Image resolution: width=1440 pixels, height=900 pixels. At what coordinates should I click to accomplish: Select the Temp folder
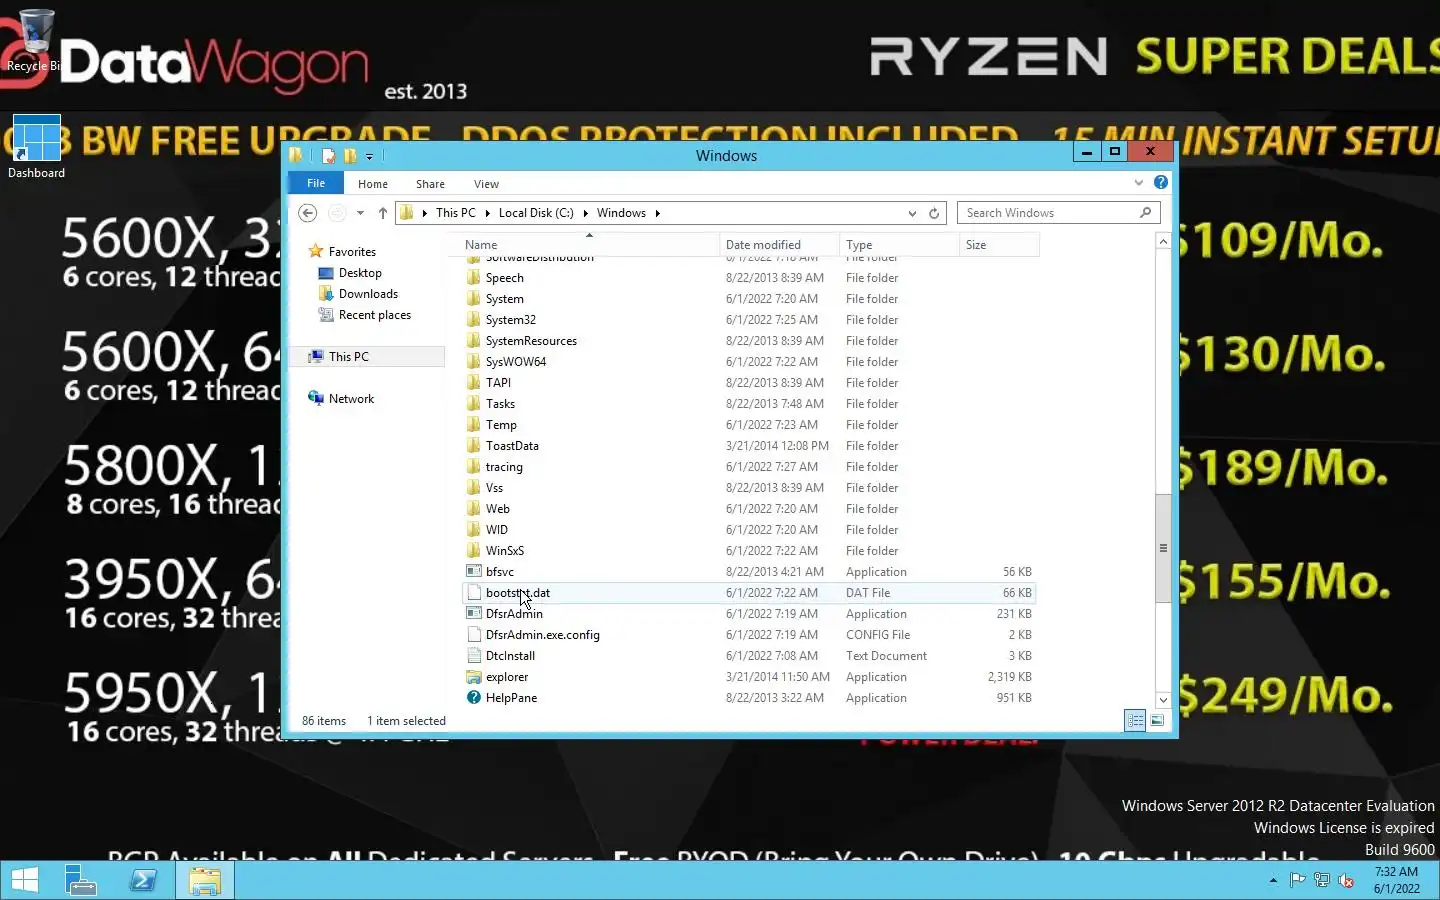(x=501, y=425)
